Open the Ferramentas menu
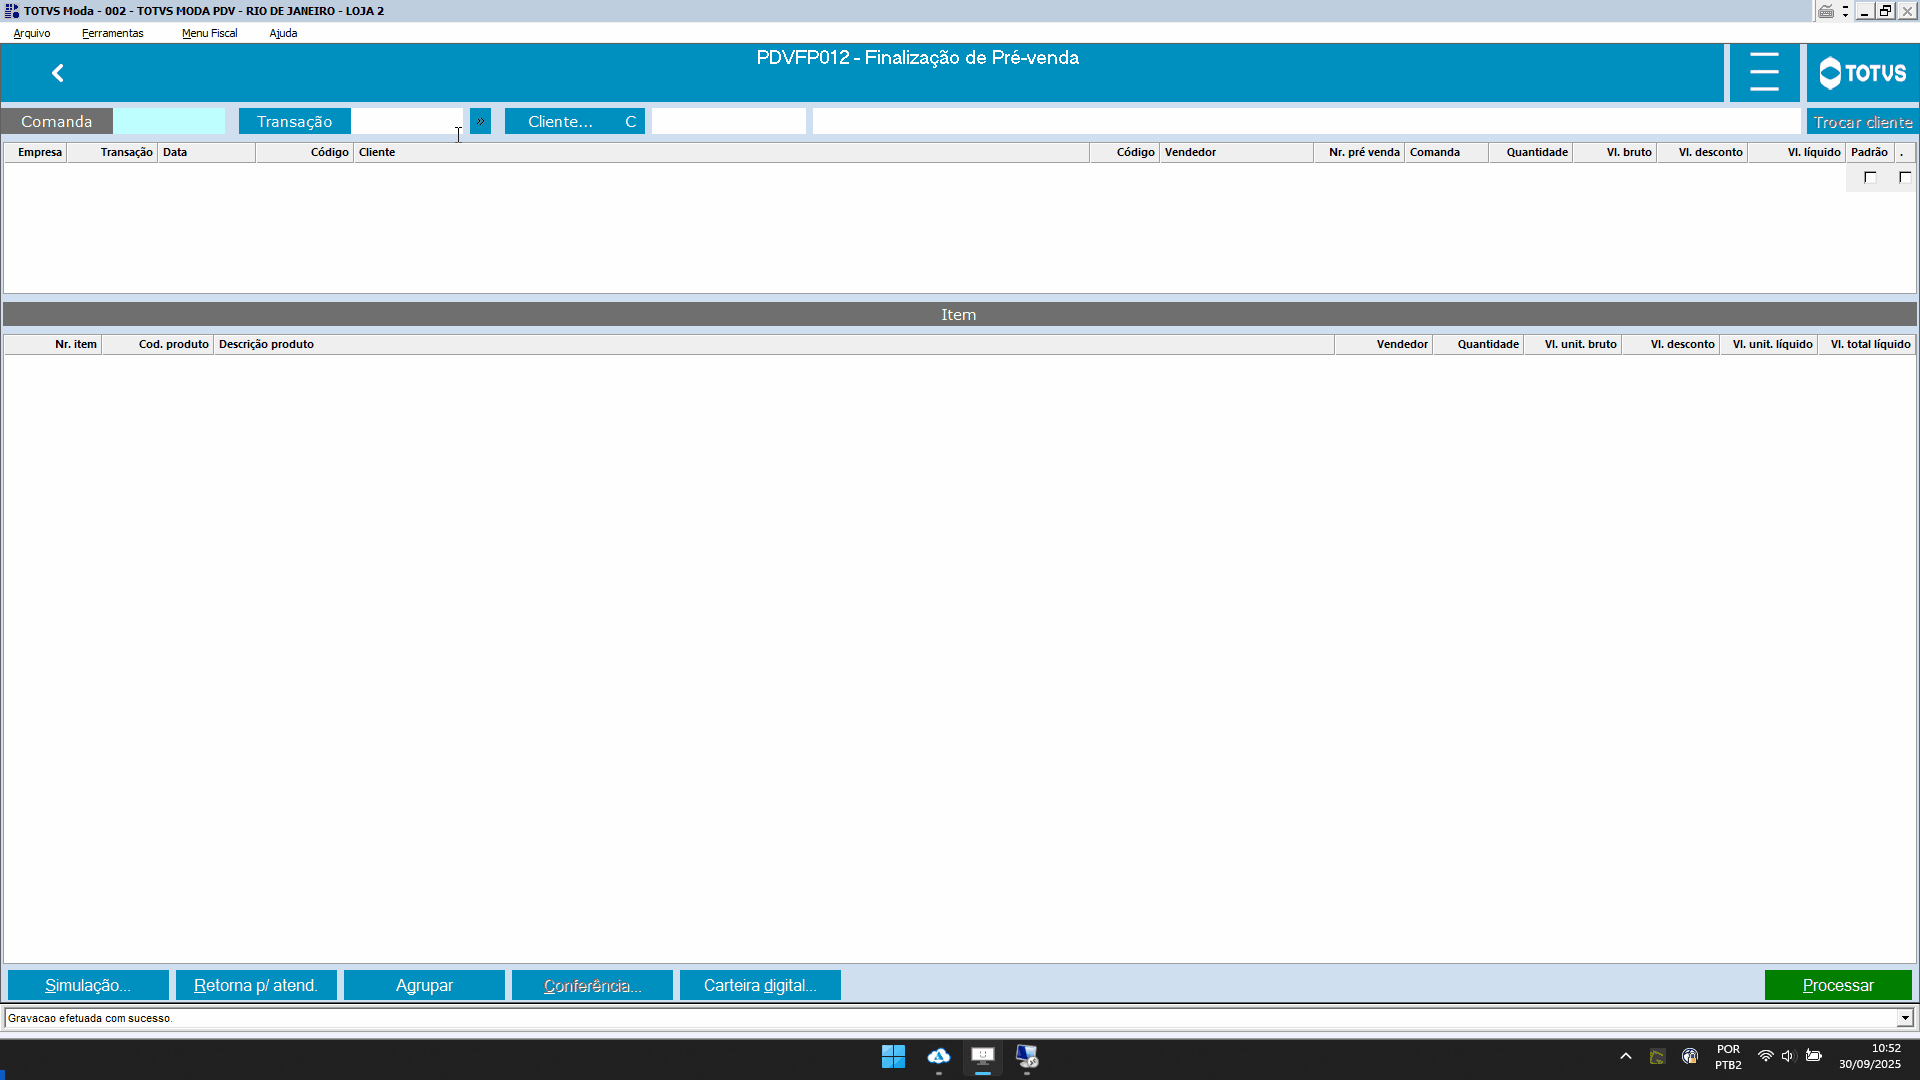The width and height of the screenshot is (1920, 1080). pos(112,33)
